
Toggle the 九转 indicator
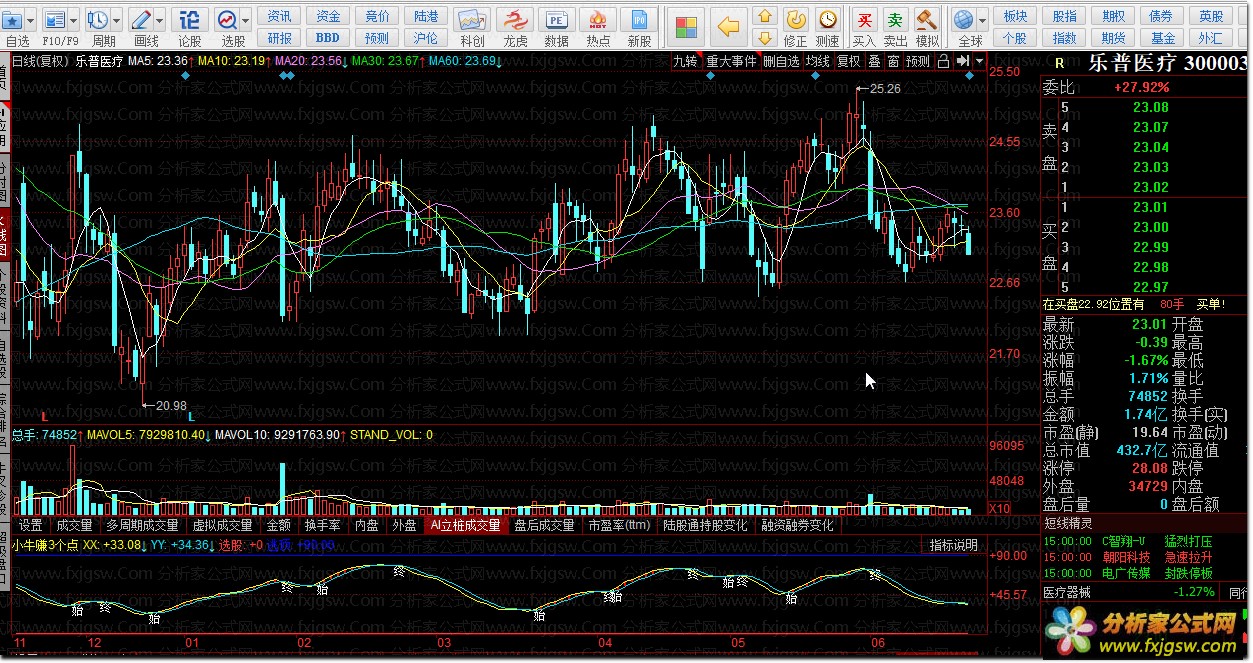coord(685,61)
